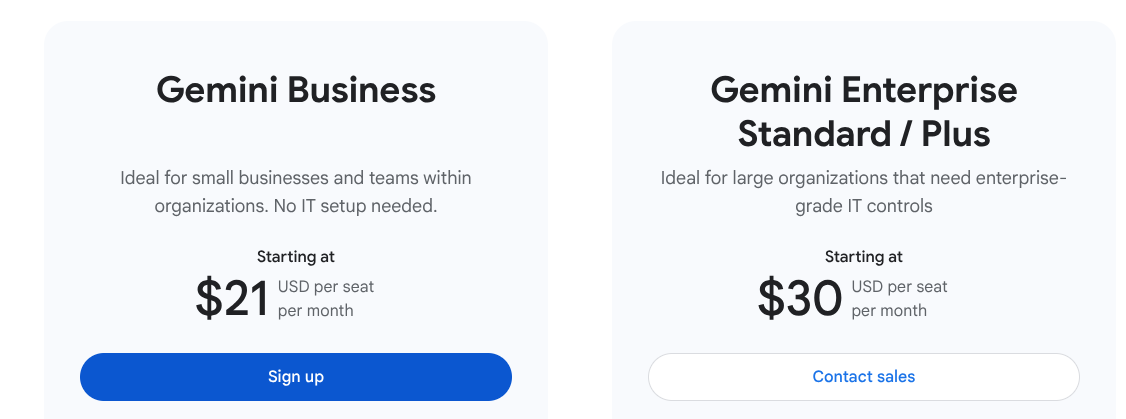Click "Starting at" above the $30 price
This screenshot has width=1126, height=419.
pos(863,257)
